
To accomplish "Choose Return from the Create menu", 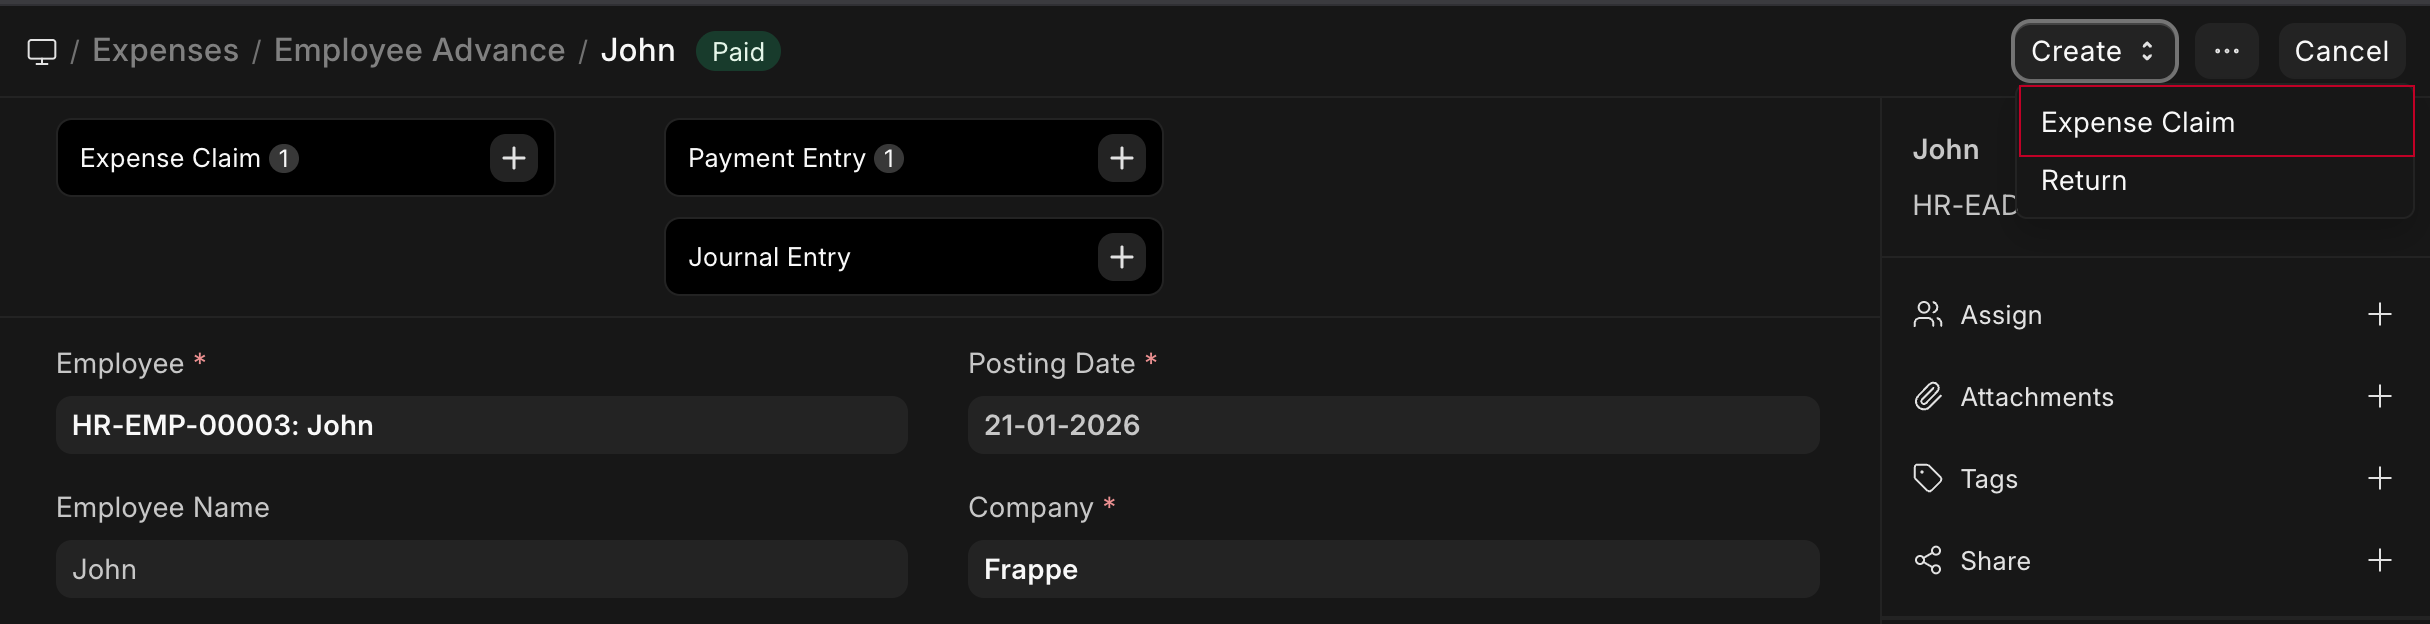I will pos(2083,180).
